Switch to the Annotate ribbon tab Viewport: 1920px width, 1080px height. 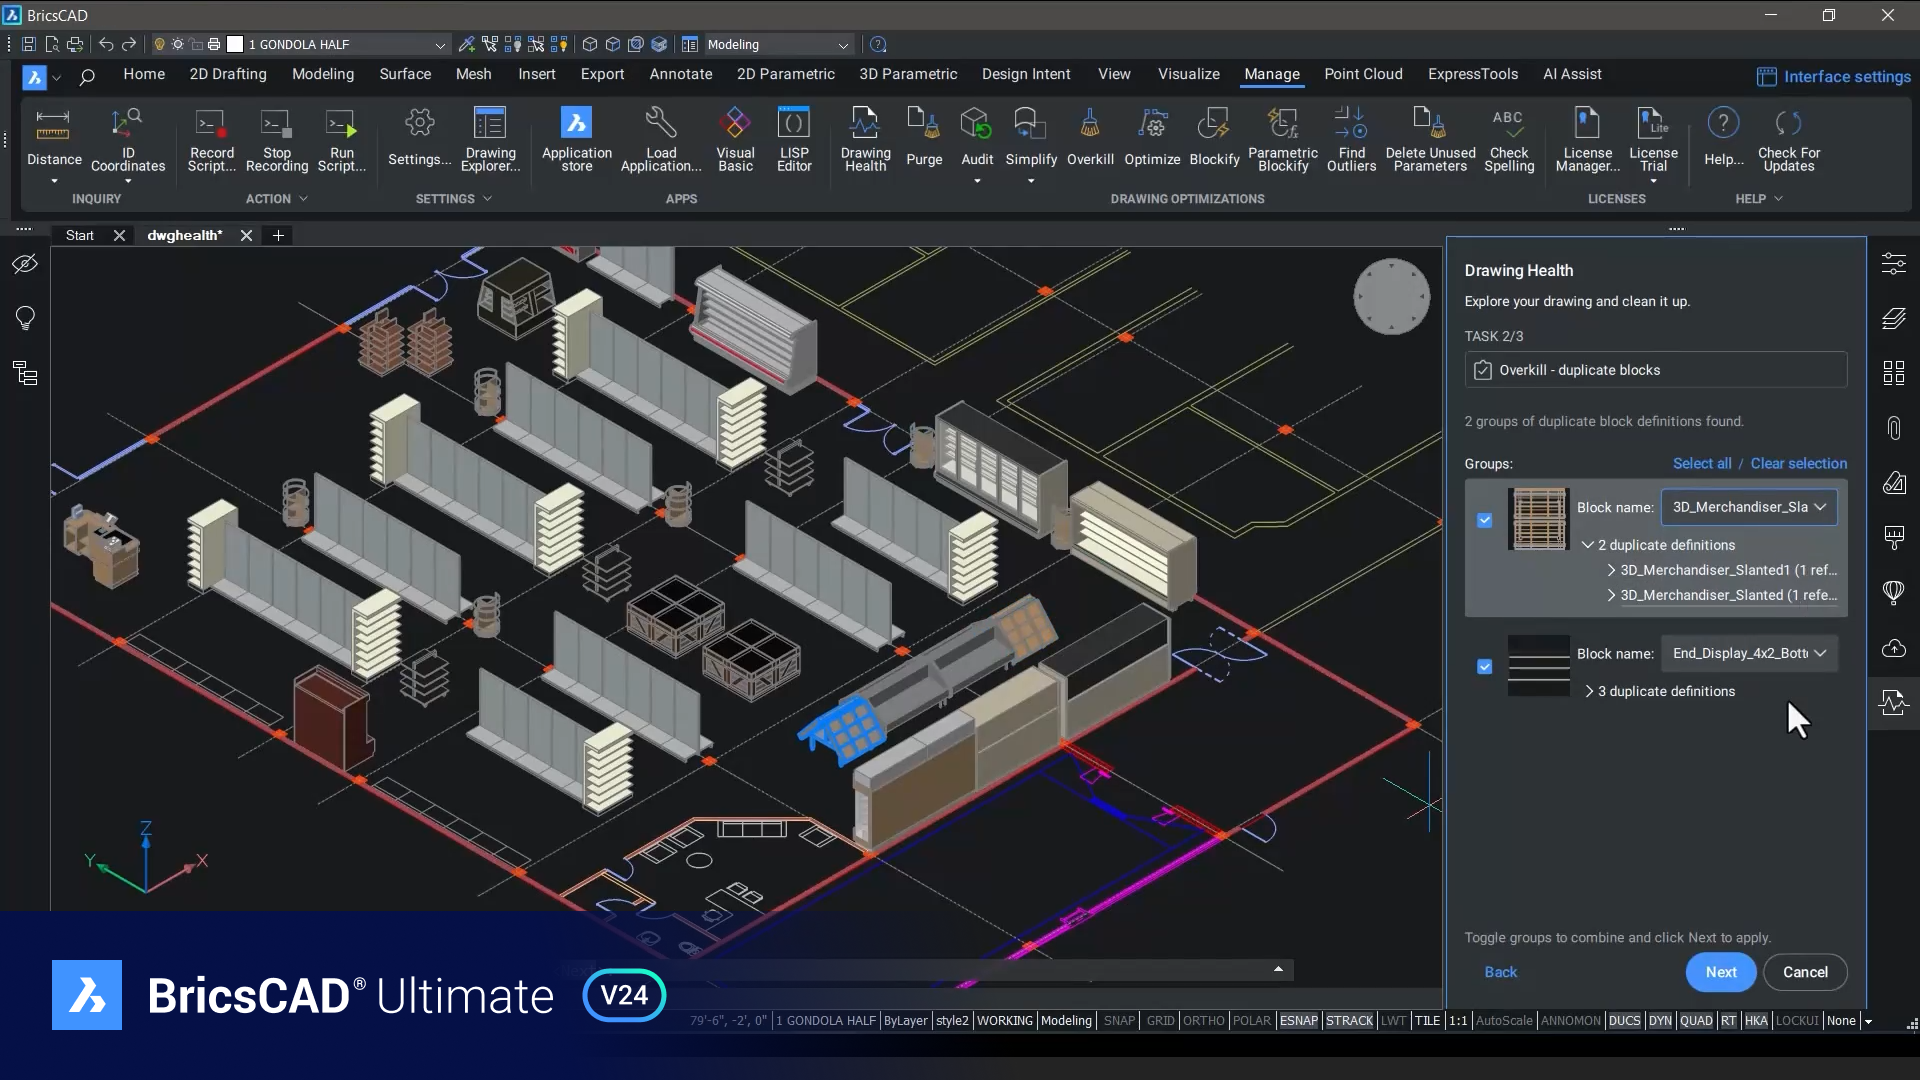pyautogui.click(x=680, y=74)
